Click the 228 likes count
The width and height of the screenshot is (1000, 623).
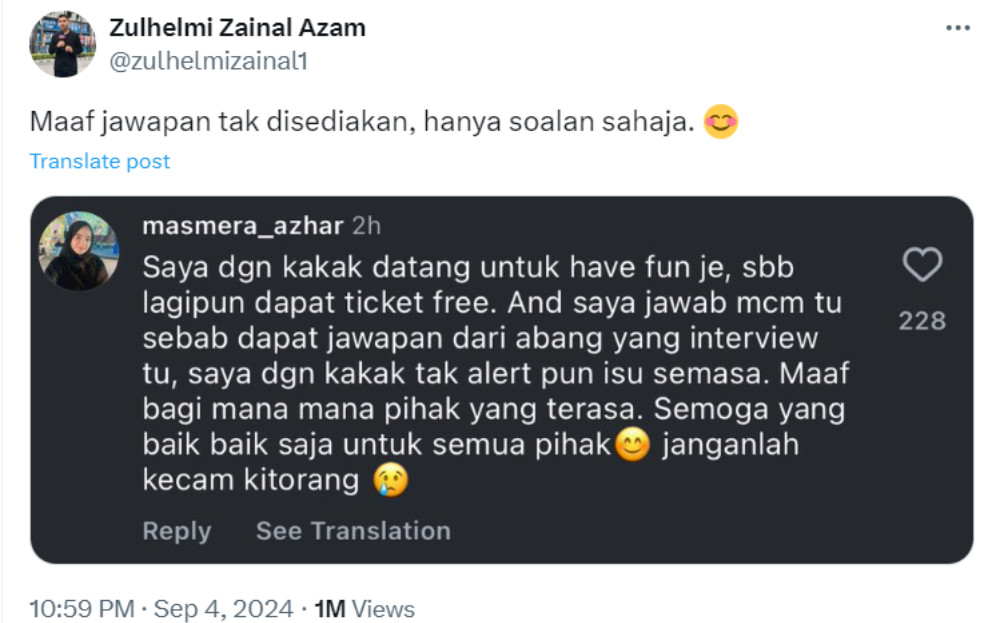pyautogui.click(x=922, y=321)
